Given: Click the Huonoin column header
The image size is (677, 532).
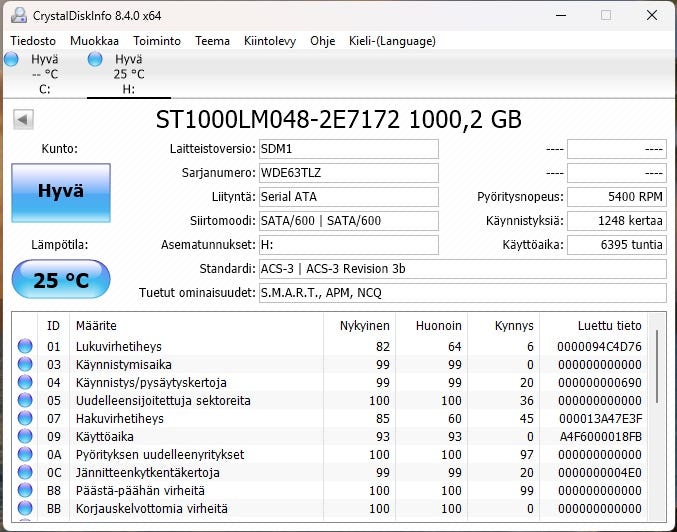Looking at the screenshot, I should (438, 326).
